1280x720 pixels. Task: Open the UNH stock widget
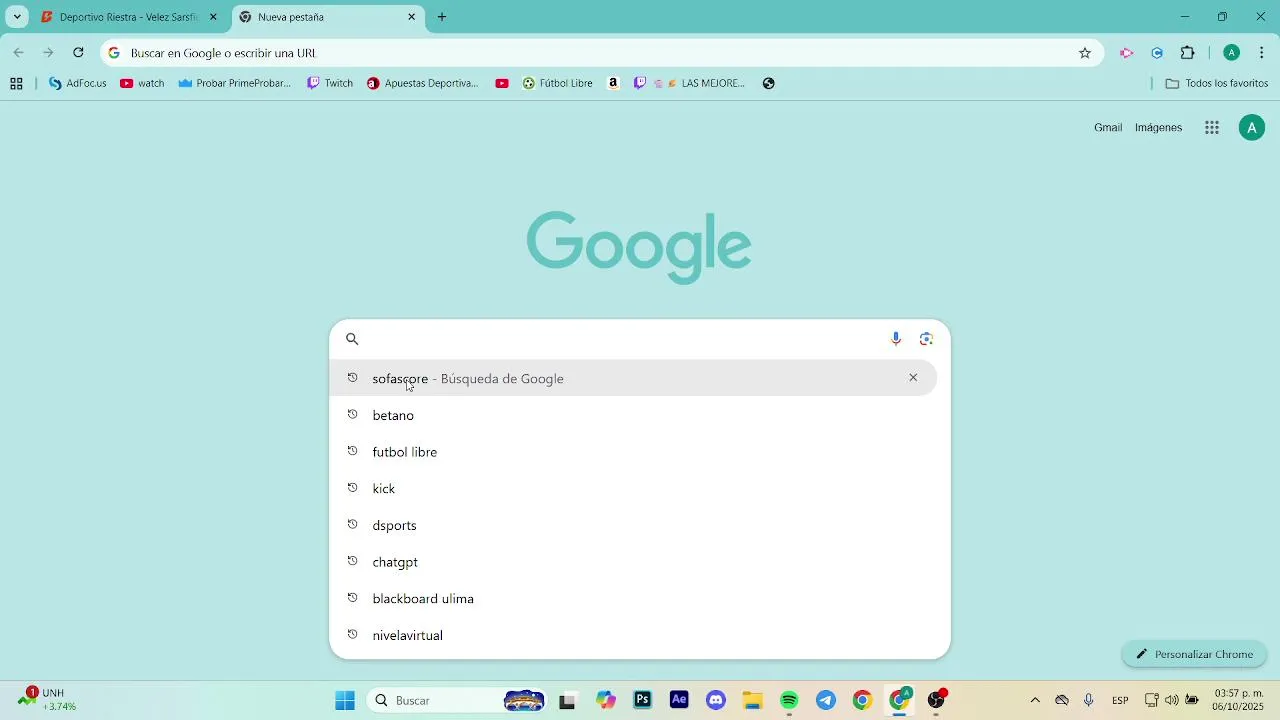(x=47, y=699)
